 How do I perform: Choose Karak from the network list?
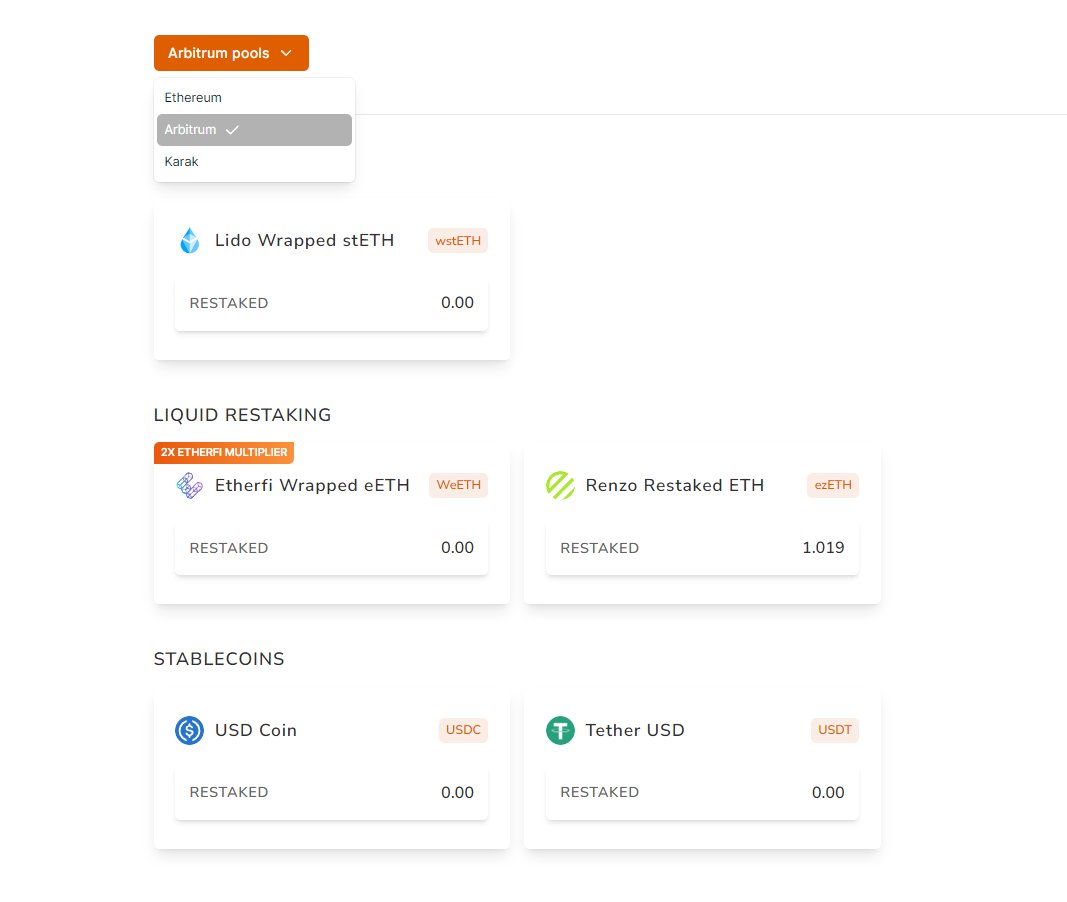tap(254, 161)
